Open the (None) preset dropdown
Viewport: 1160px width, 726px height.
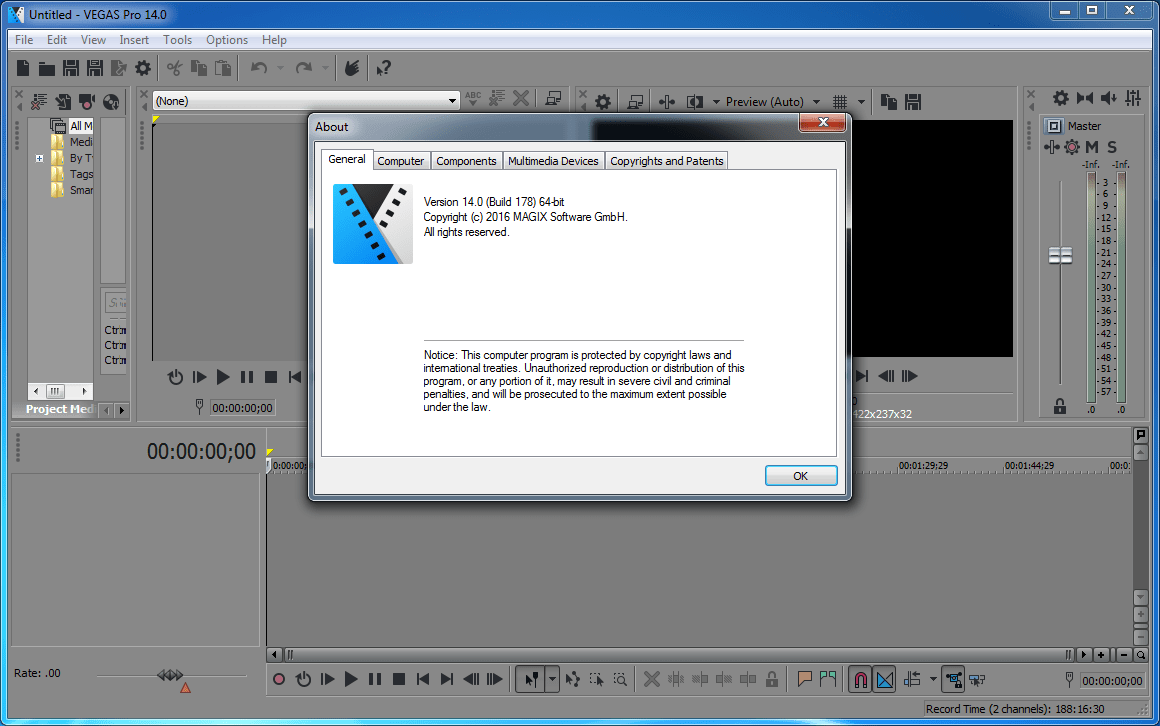pos(306,101)
